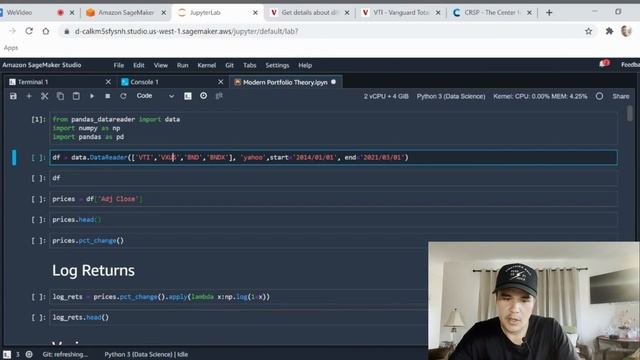This screenshot has width=640, height=360.
Task: Click Python 3 (Data Science) | Idle status
Action: tap(146, 354)
